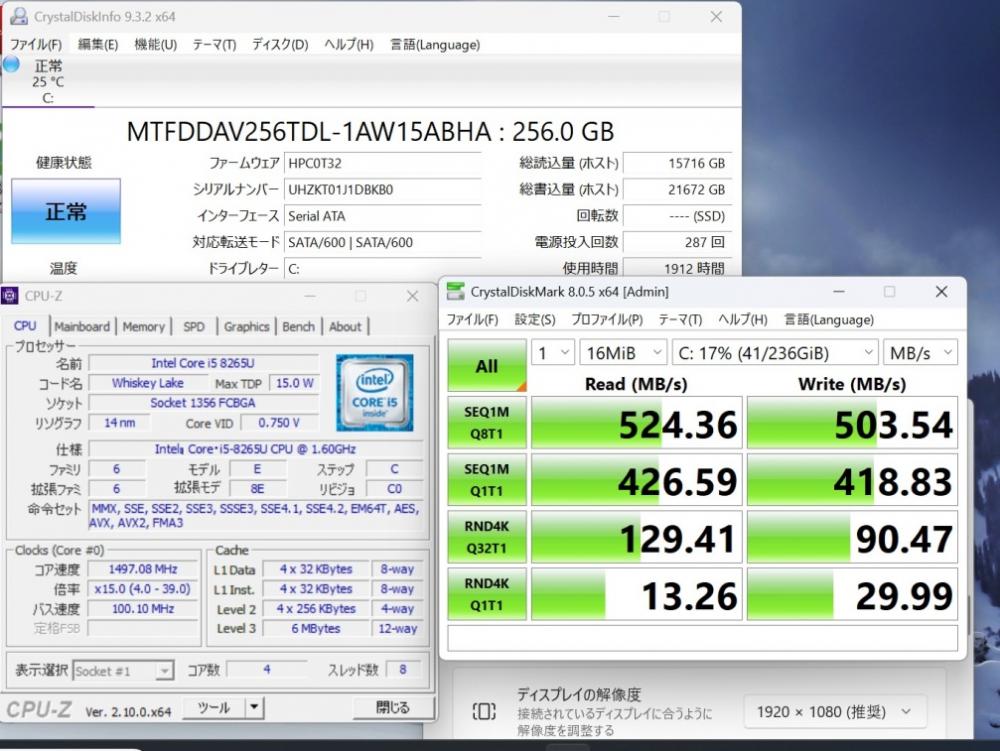Click the Socket 1356 FCBGA field

pyautogui.click(x=203, y=403)
